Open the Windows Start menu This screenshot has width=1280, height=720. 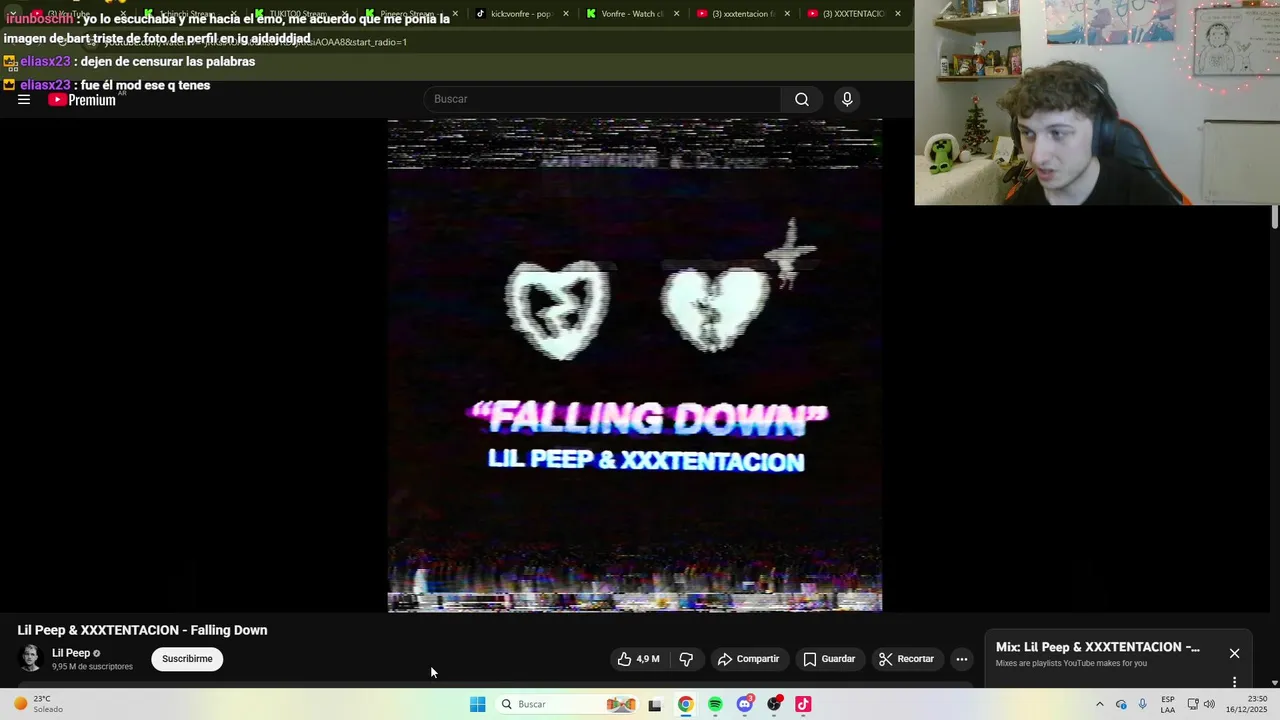coord(478,704)
